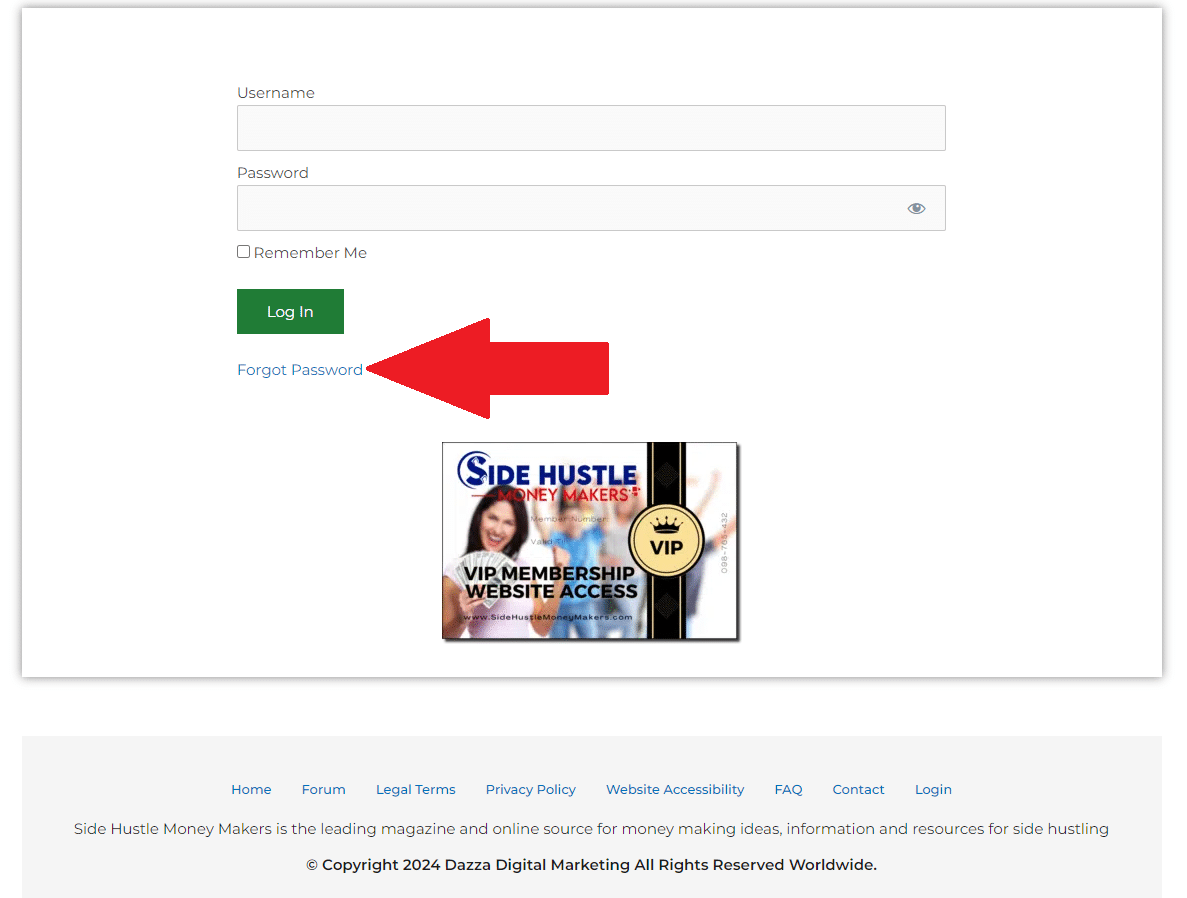Click the Remember Me label text

310,253
